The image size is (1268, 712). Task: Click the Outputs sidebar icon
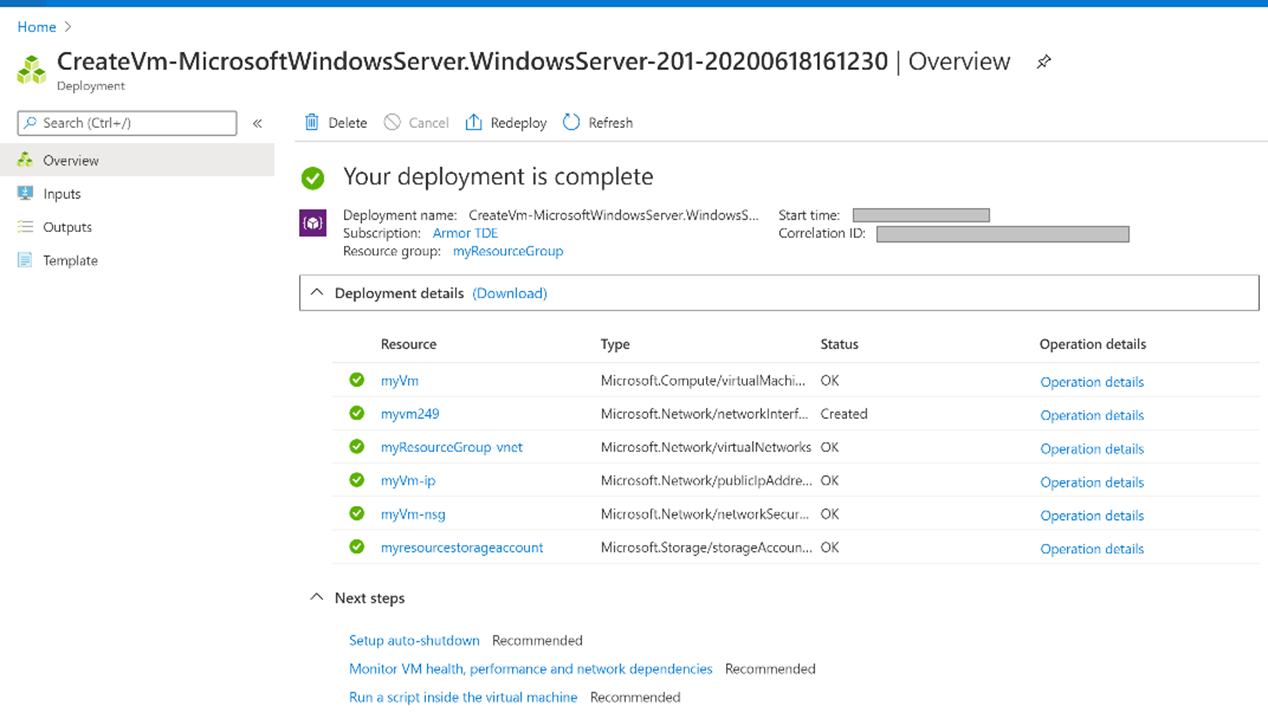(25, 227)
